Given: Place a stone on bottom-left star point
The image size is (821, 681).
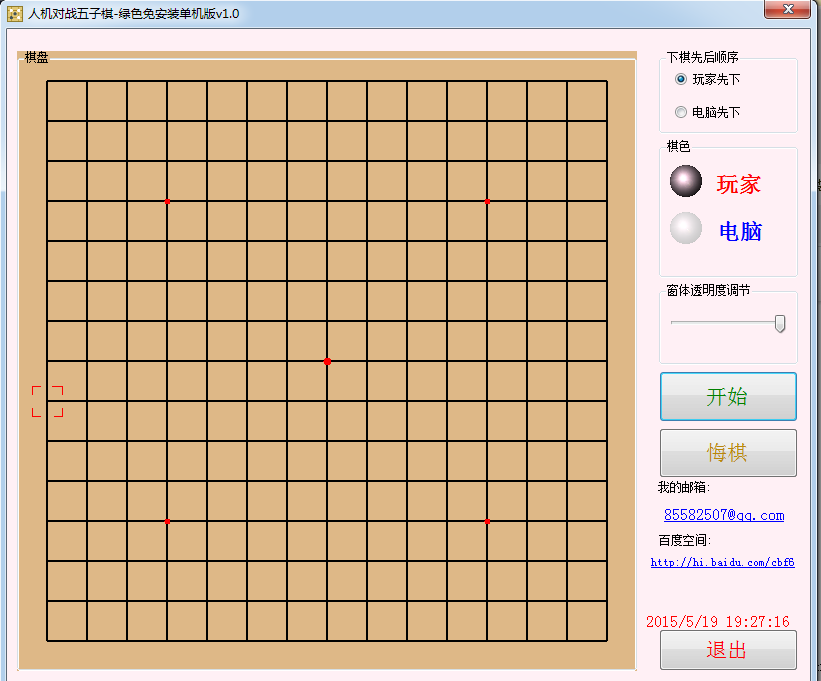Looking at the screenshot, I should point(168,522).
